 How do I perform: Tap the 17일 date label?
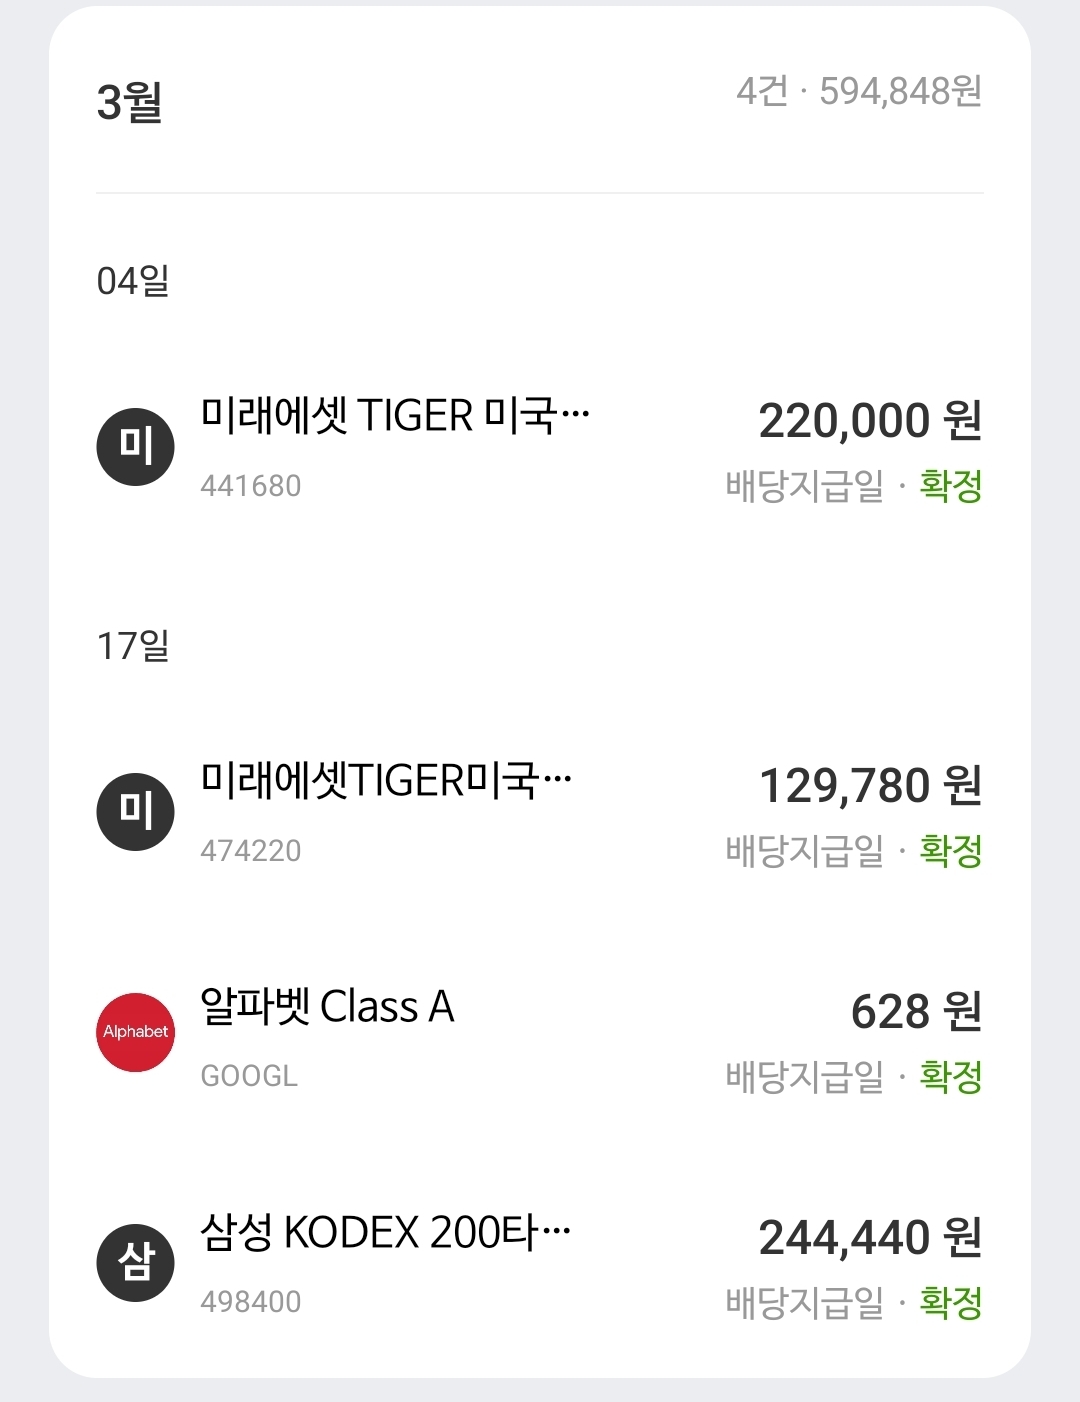[132, 646]
